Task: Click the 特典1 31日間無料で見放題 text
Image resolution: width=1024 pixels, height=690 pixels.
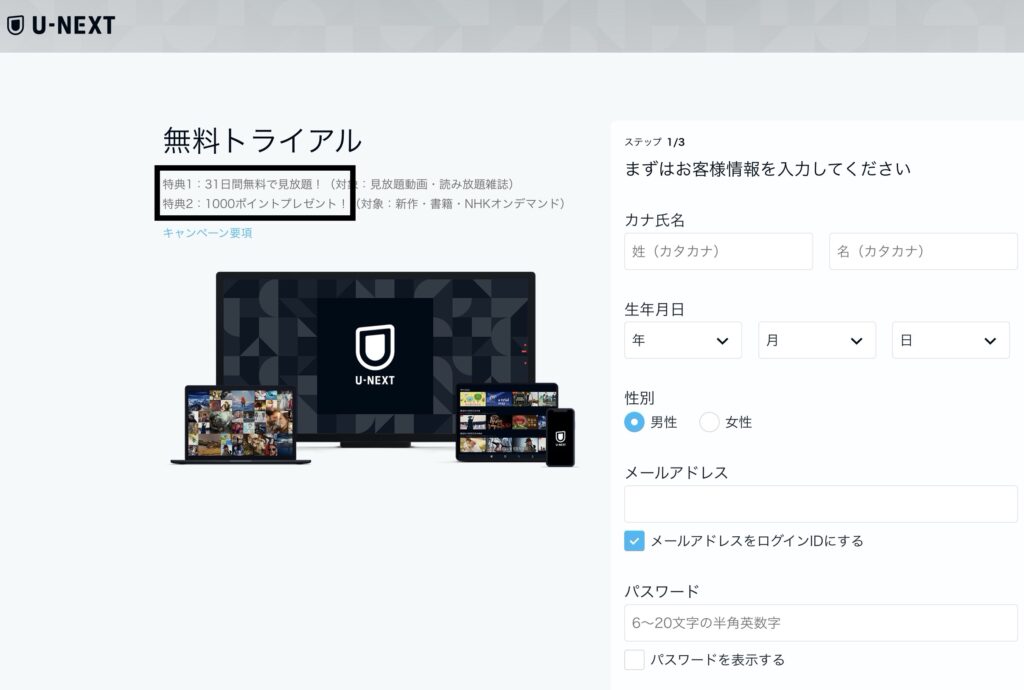Action: pyautogui.click(x=242, y=184)
